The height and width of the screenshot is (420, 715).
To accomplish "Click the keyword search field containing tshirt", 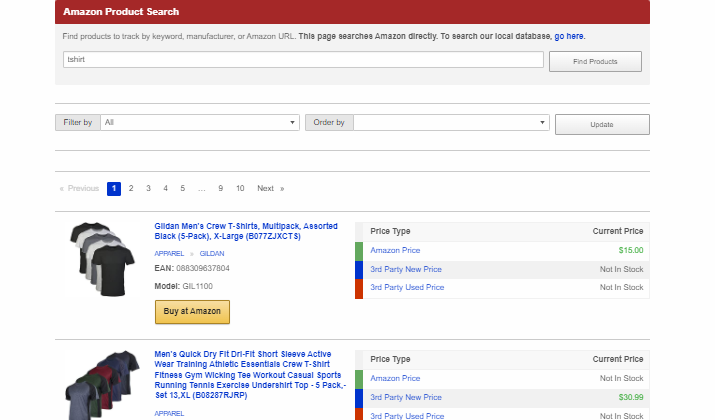I will (303, 59).
